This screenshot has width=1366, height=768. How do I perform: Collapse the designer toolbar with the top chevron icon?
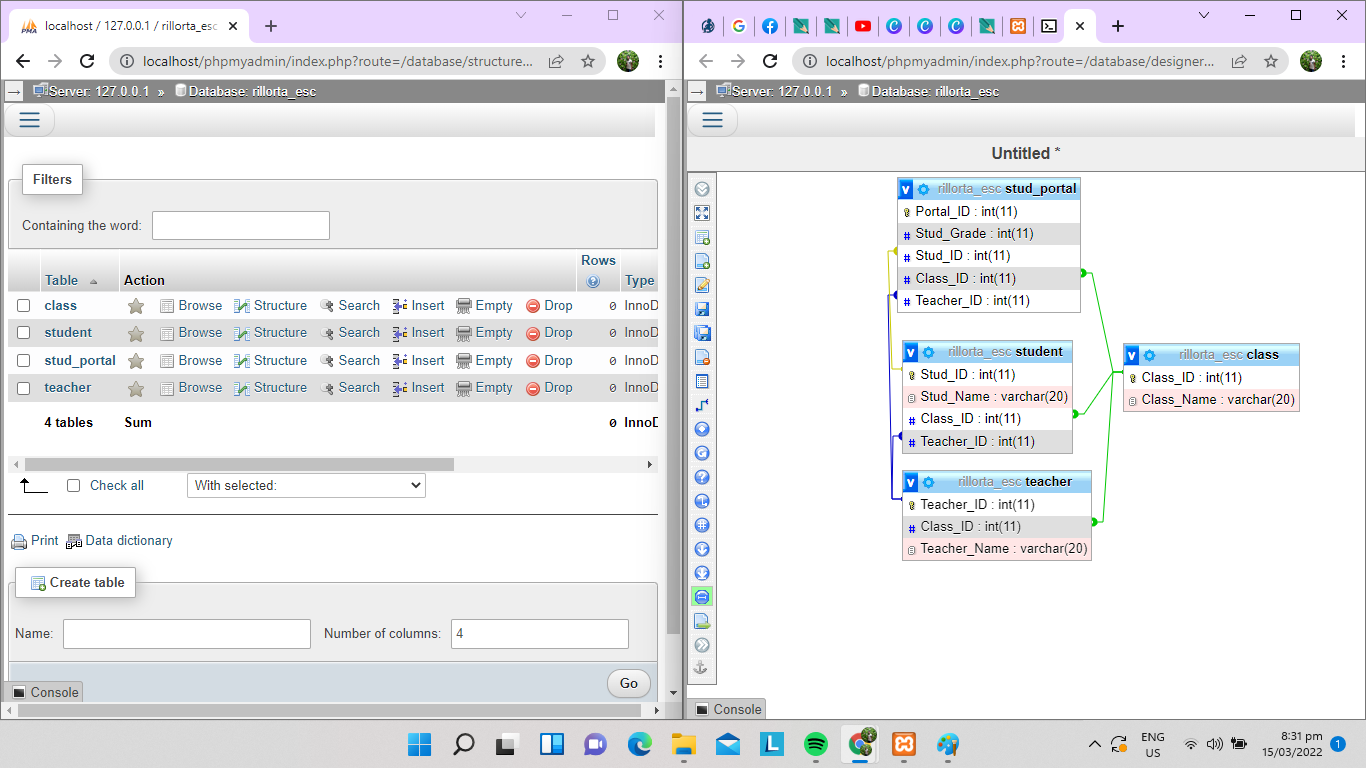tap(702, 189)
